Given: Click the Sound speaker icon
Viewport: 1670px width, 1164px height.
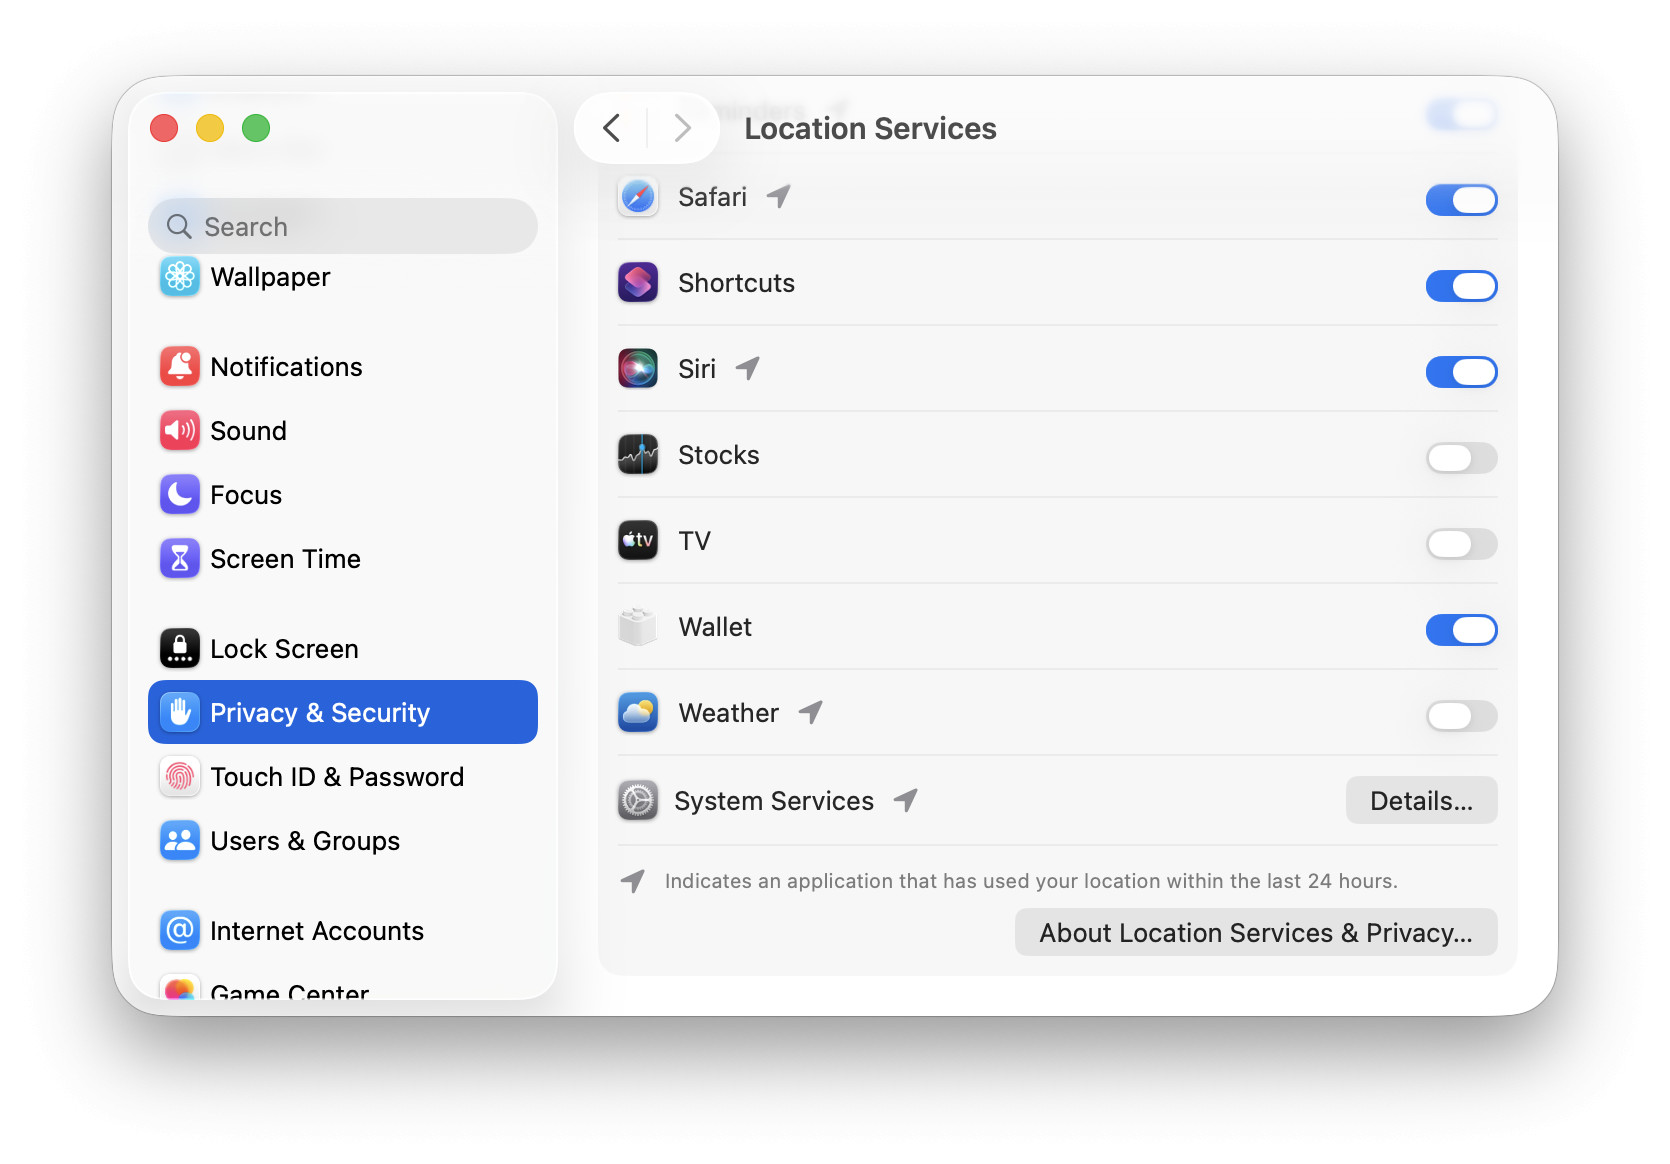Looking at the screenshot, I should tap(180, 431).
